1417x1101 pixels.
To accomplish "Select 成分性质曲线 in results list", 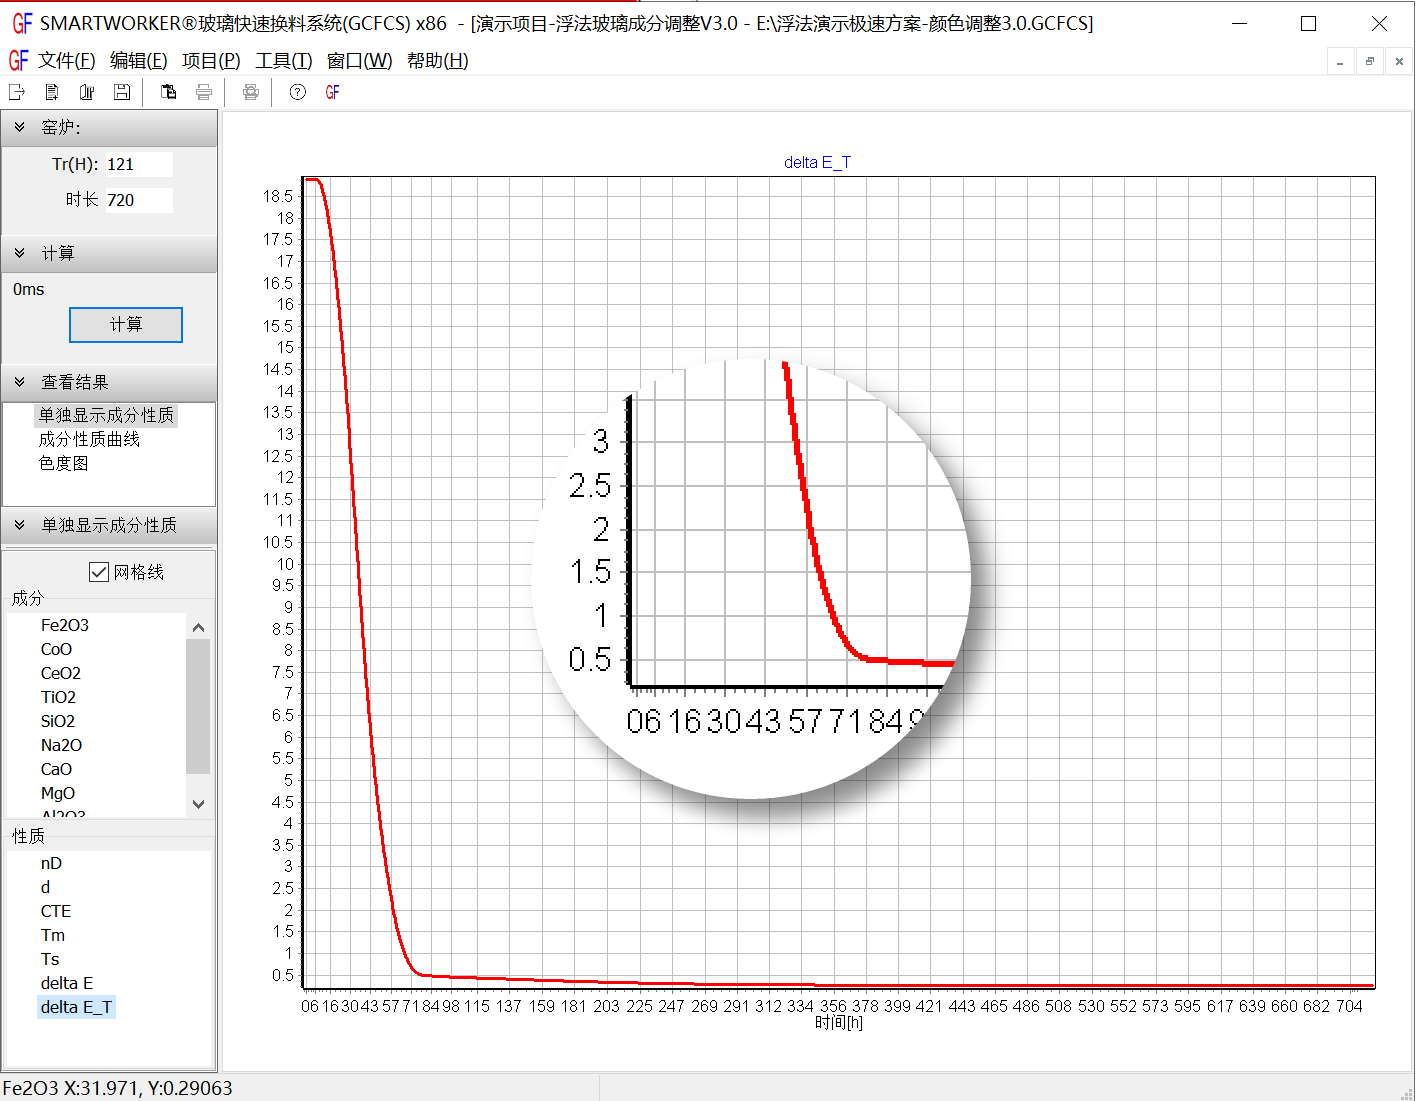I will [89, 439].
